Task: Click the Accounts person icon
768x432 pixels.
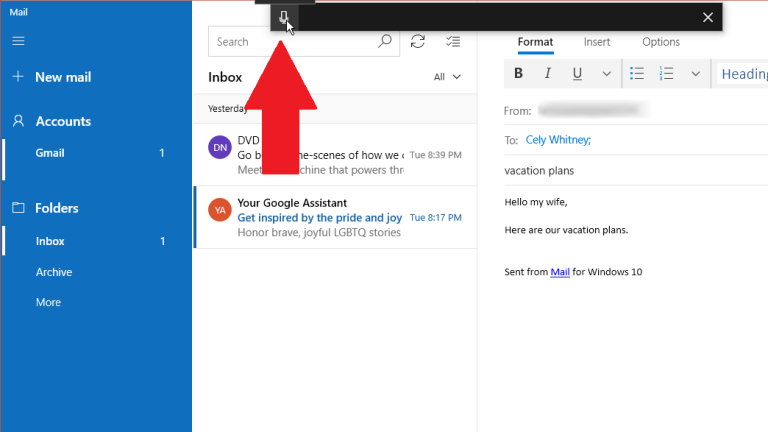Action: (18, 121)
